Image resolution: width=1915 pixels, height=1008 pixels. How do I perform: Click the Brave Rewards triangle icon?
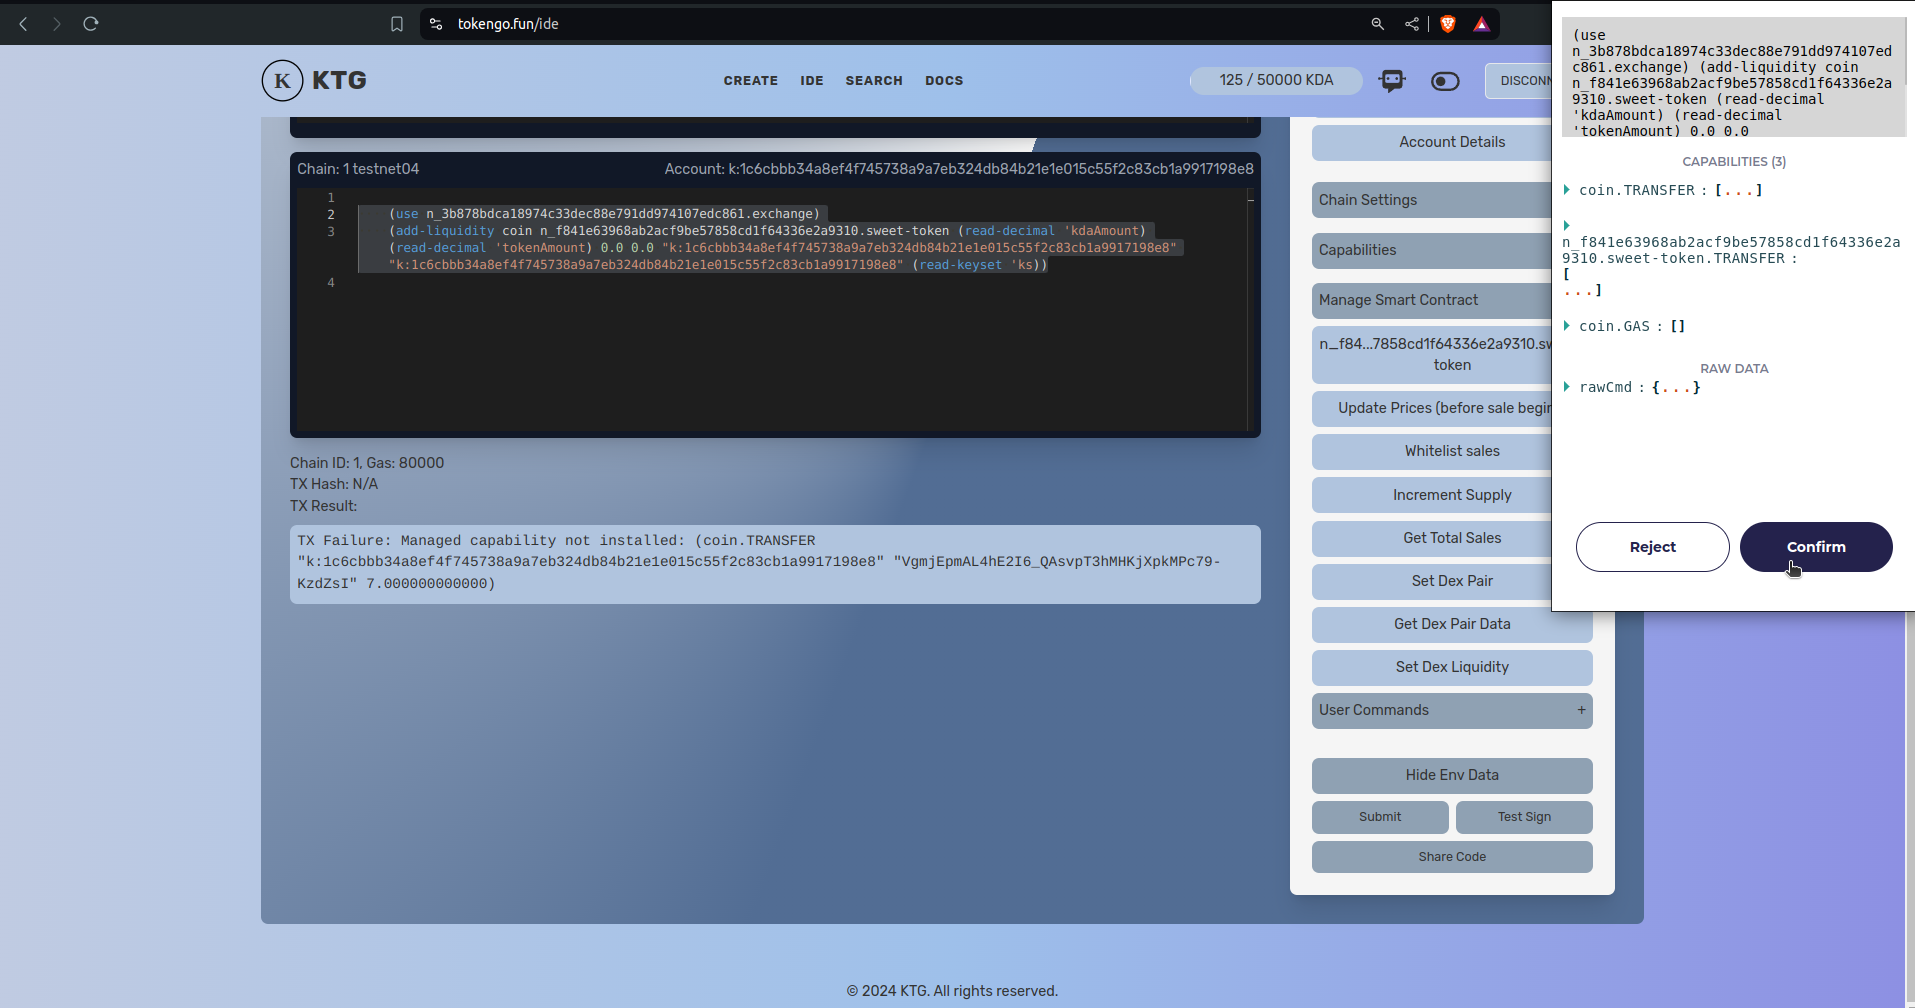(1482, 24)
